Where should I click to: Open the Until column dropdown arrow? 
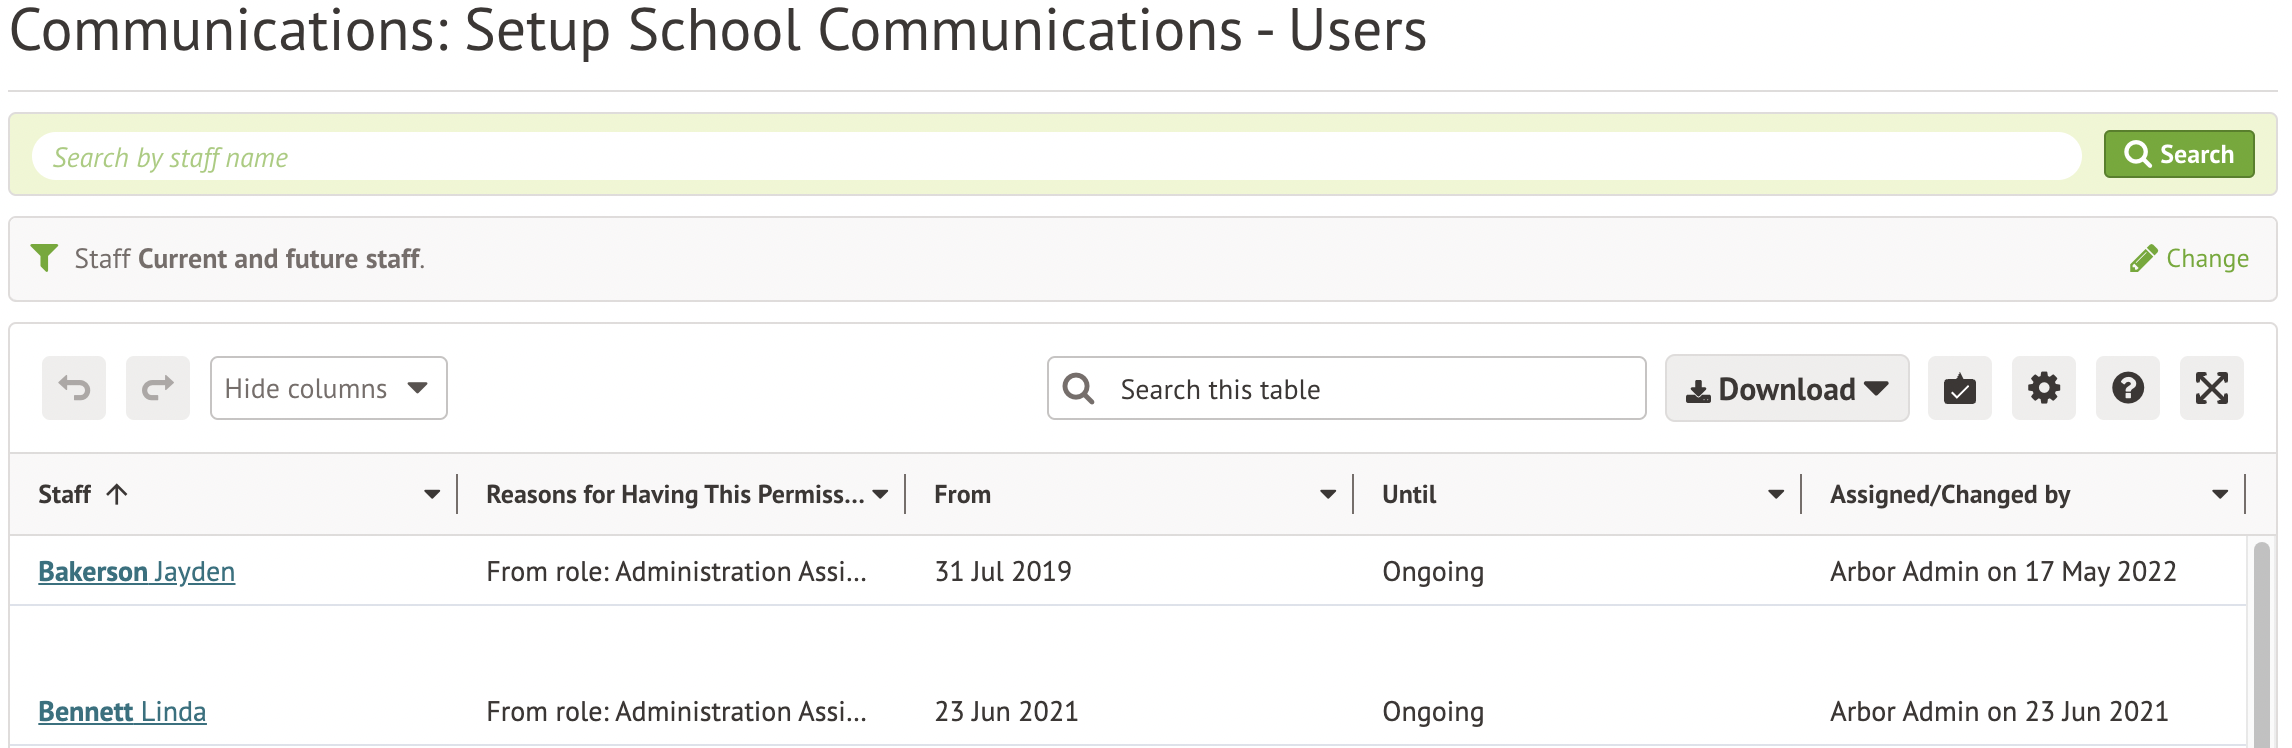pos(1776,494)
